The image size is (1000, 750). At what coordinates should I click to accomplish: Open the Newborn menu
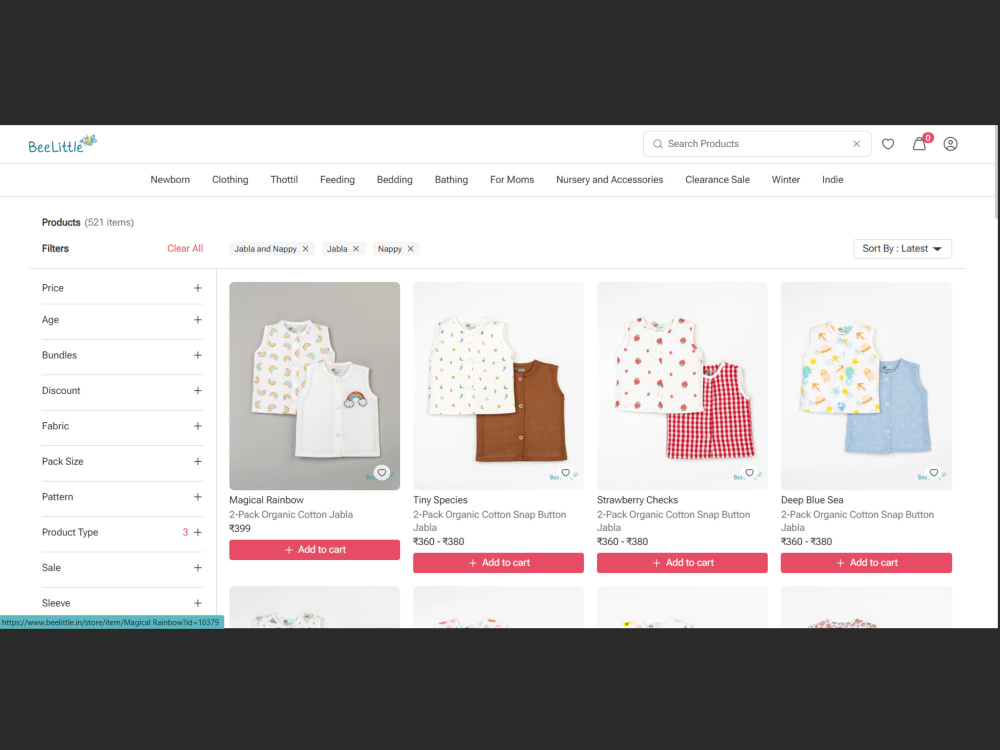(x=170, y=180)
